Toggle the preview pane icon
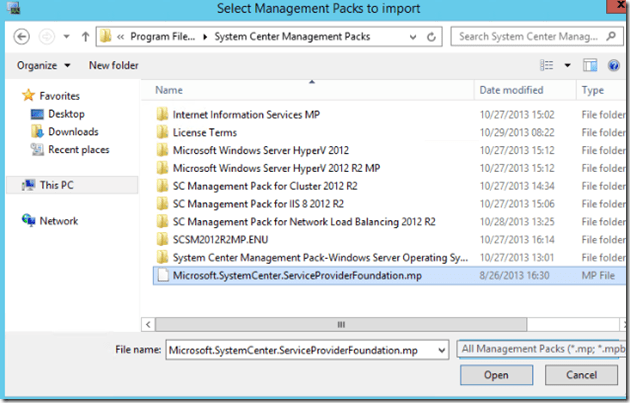 tap(590, 65)
